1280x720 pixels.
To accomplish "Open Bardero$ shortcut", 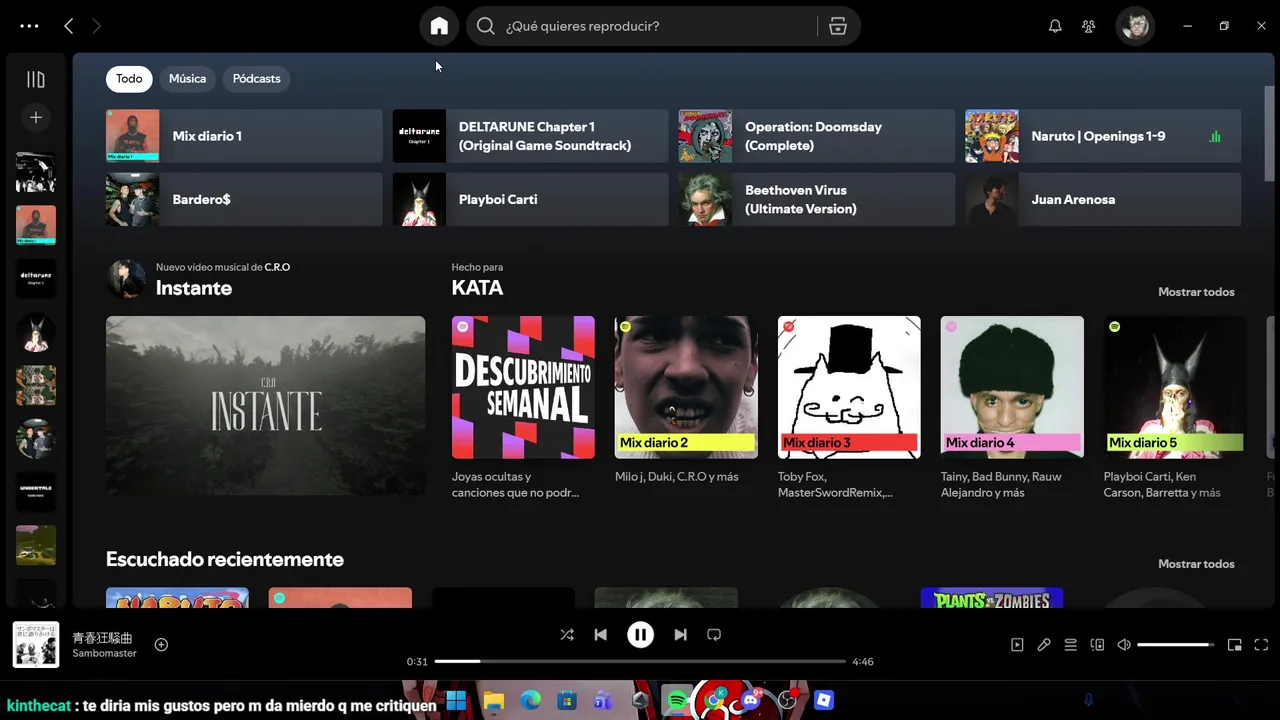I will point(244,199).
